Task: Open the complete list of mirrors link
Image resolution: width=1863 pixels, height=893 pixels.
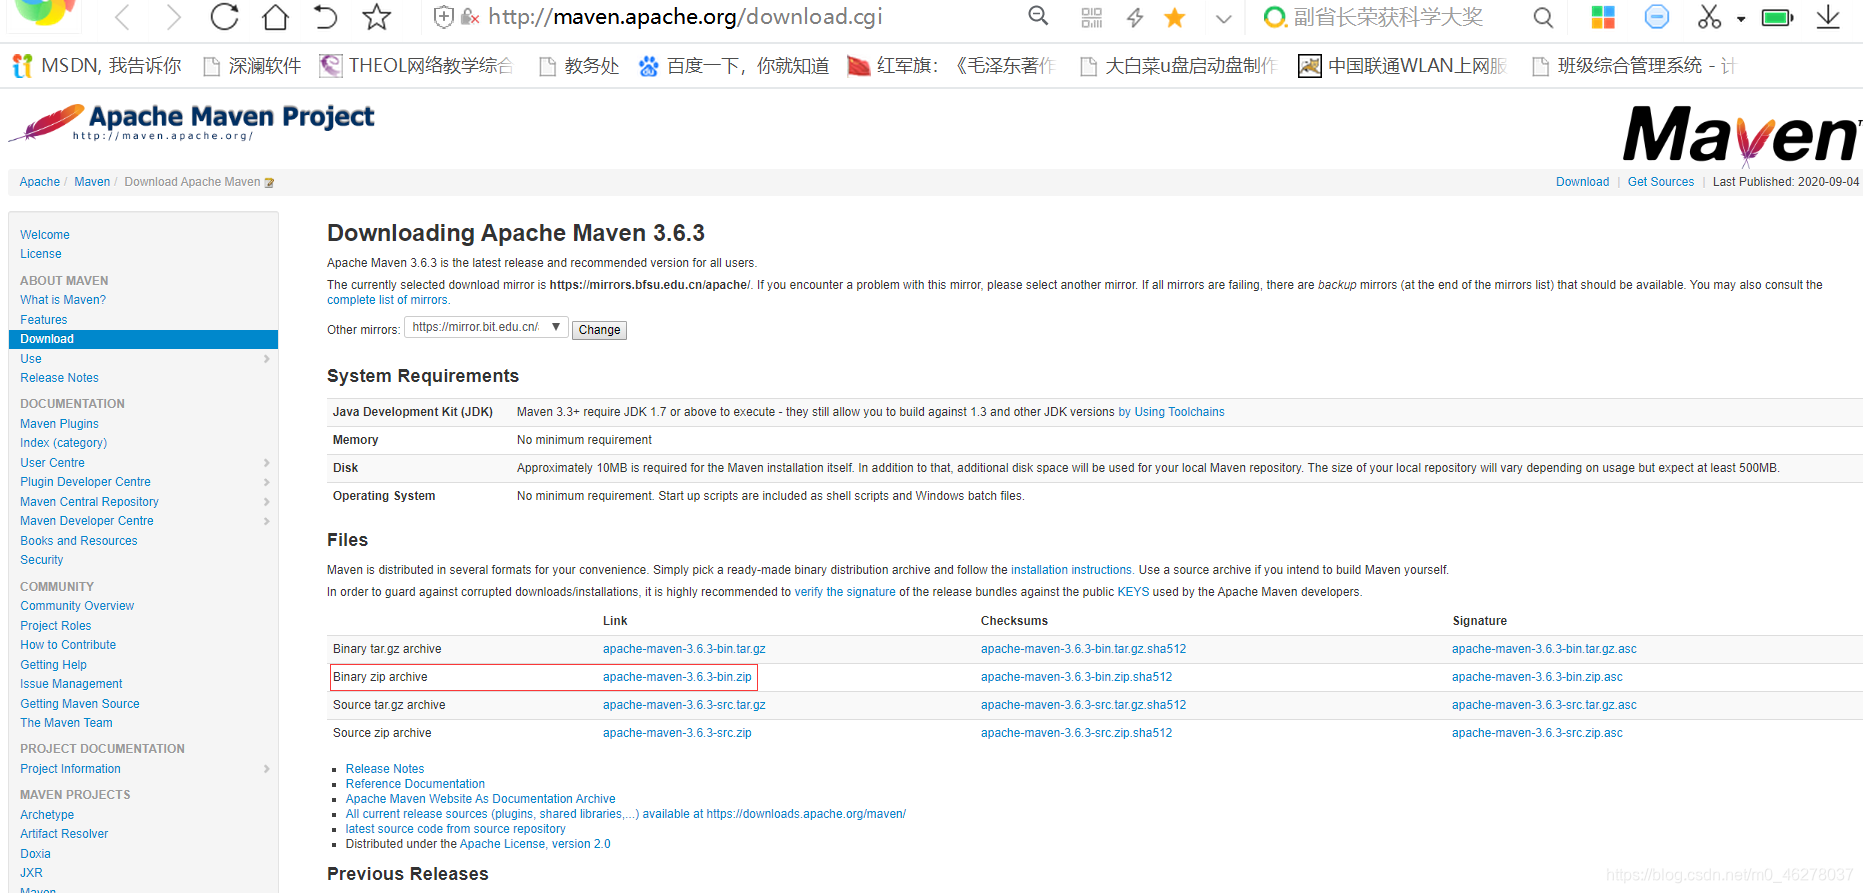Action: 388,300
